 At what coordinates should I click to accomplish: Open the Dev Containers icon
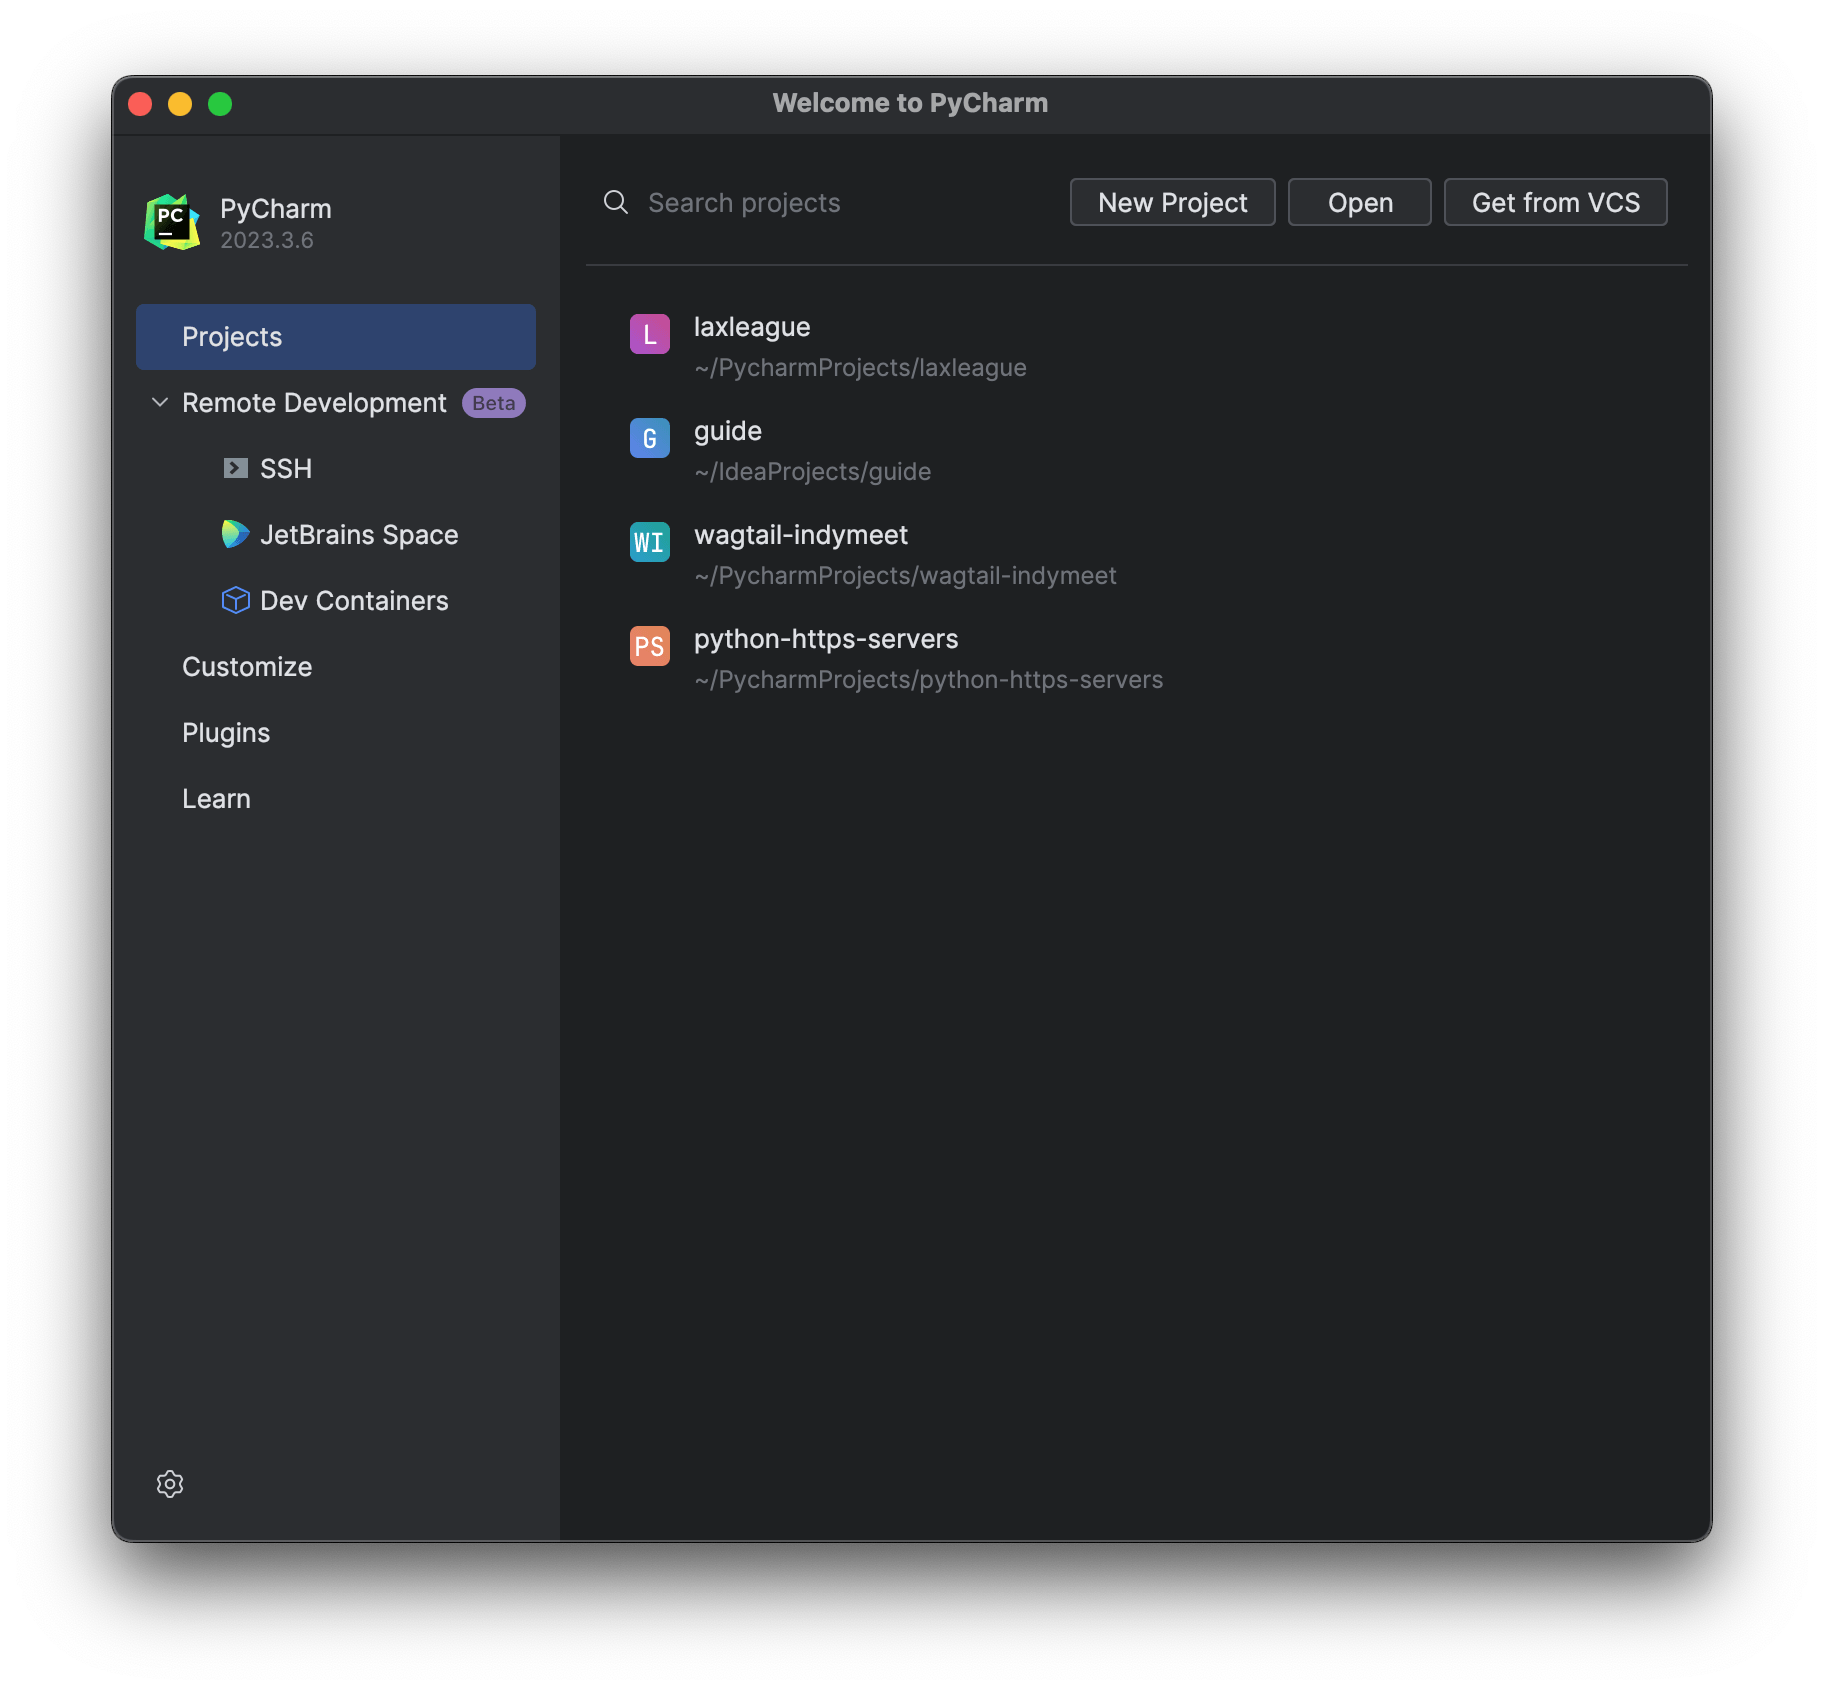click(234, 600)
